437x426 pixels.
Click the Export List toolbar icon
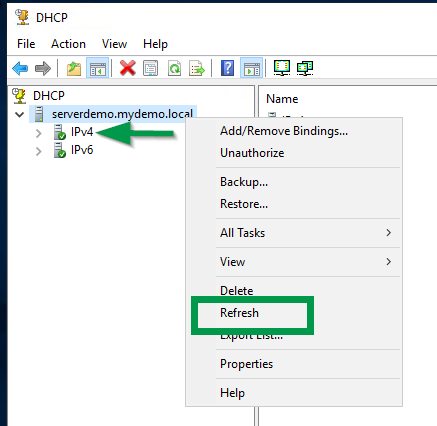click(x=197, y=68)
